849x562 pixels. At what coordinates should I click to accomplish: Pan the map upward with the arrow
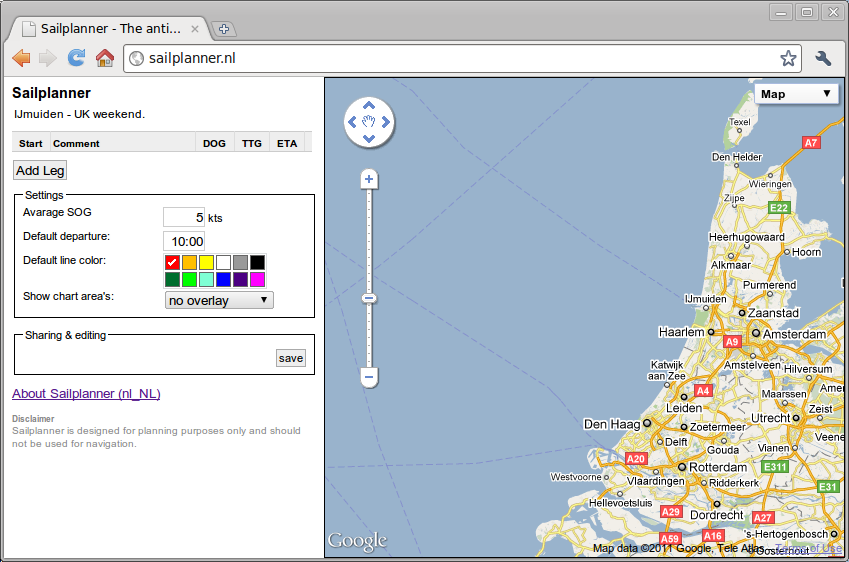(369, 105)
